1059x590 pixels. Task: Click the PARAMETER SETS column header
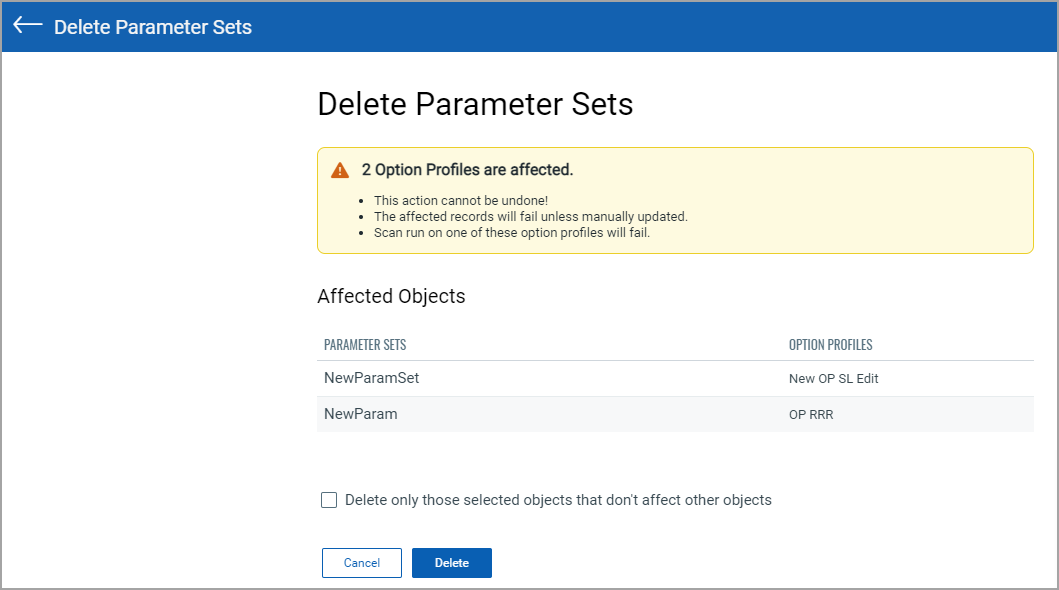pos(365,345)
